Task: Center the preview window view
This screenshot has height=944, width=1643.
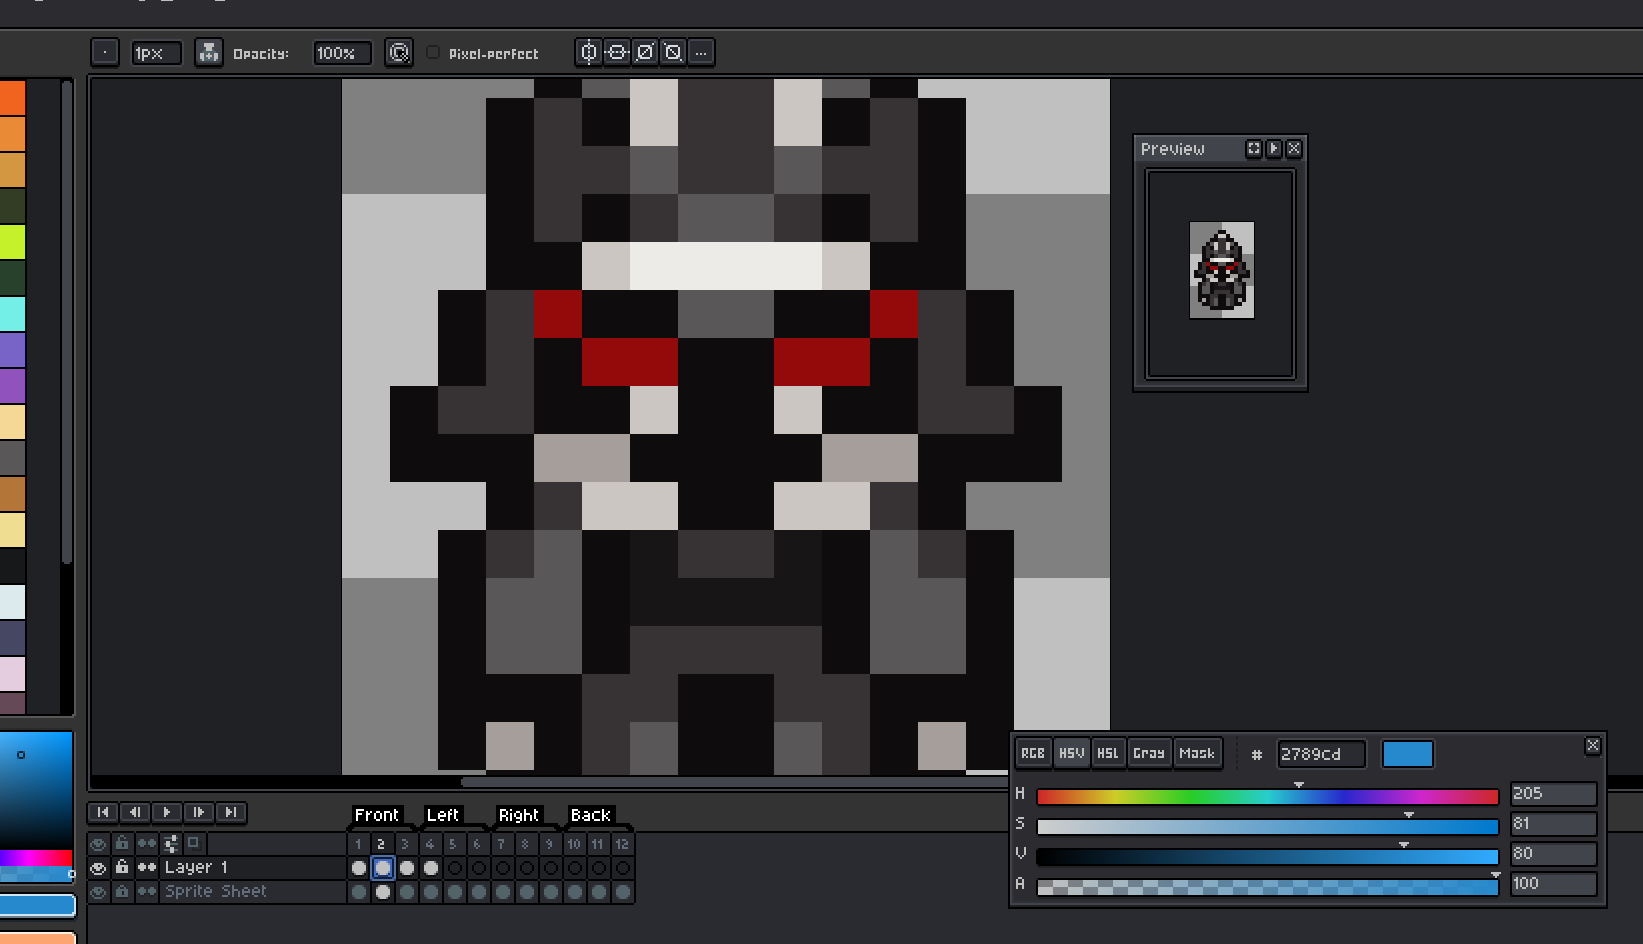Action: pos(1254,148)
